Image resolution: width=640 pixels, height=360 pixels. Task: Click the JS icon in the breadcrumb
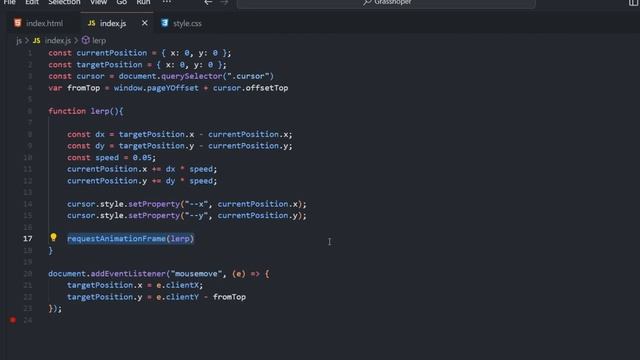36,40
